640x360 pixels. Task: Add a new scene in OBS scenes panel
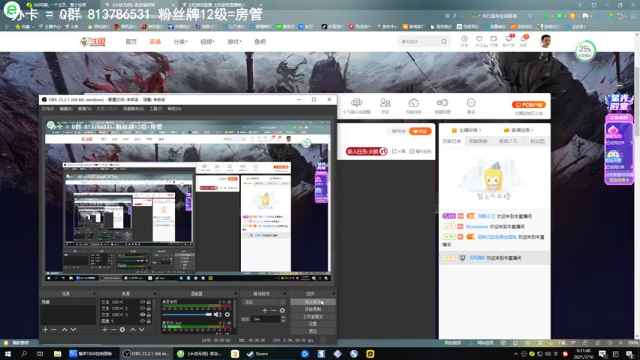click(x=45, y=329)
